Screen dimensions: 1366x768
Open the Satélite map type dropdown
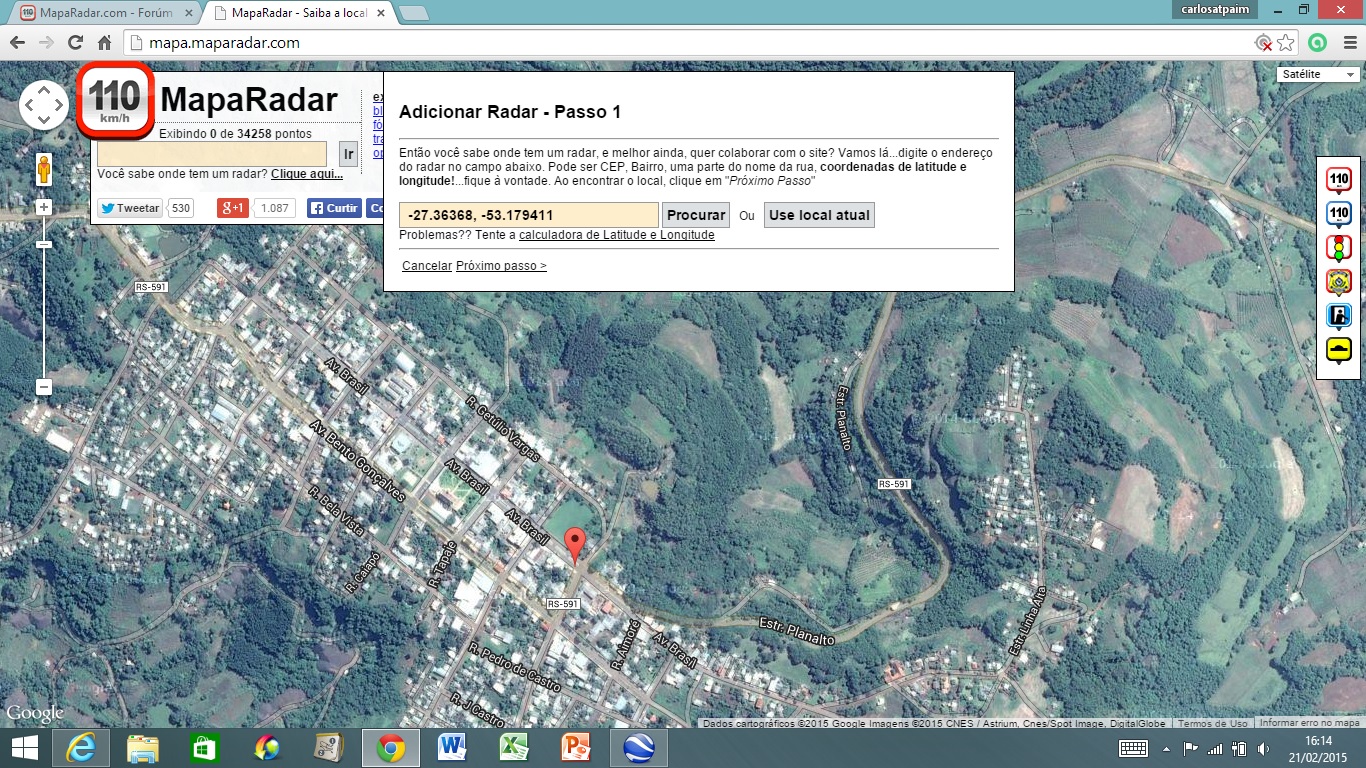(1319, 75)
